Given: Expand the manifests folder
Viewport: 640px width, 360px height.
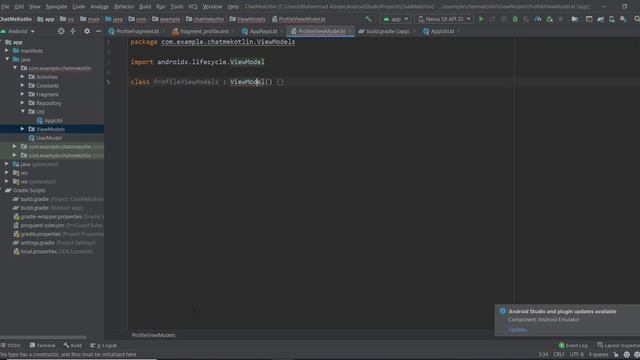Looking at the screenshot, I should 7,51.
